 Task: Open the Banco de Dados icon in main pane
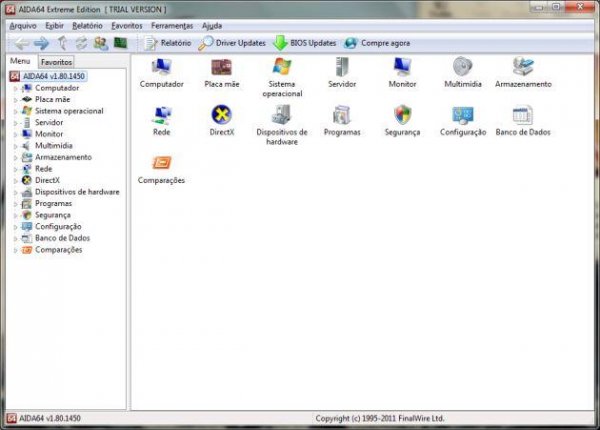523,115
